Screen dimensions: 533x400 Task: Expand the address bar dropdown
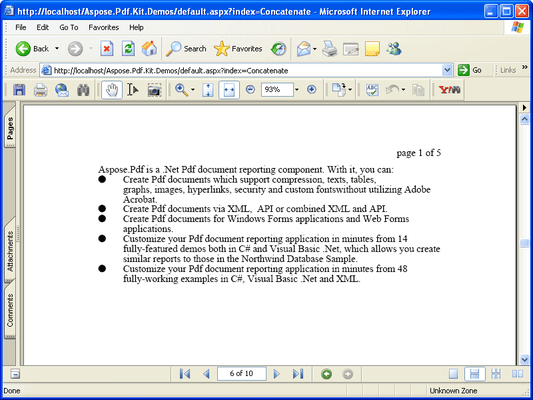(448, 70)
